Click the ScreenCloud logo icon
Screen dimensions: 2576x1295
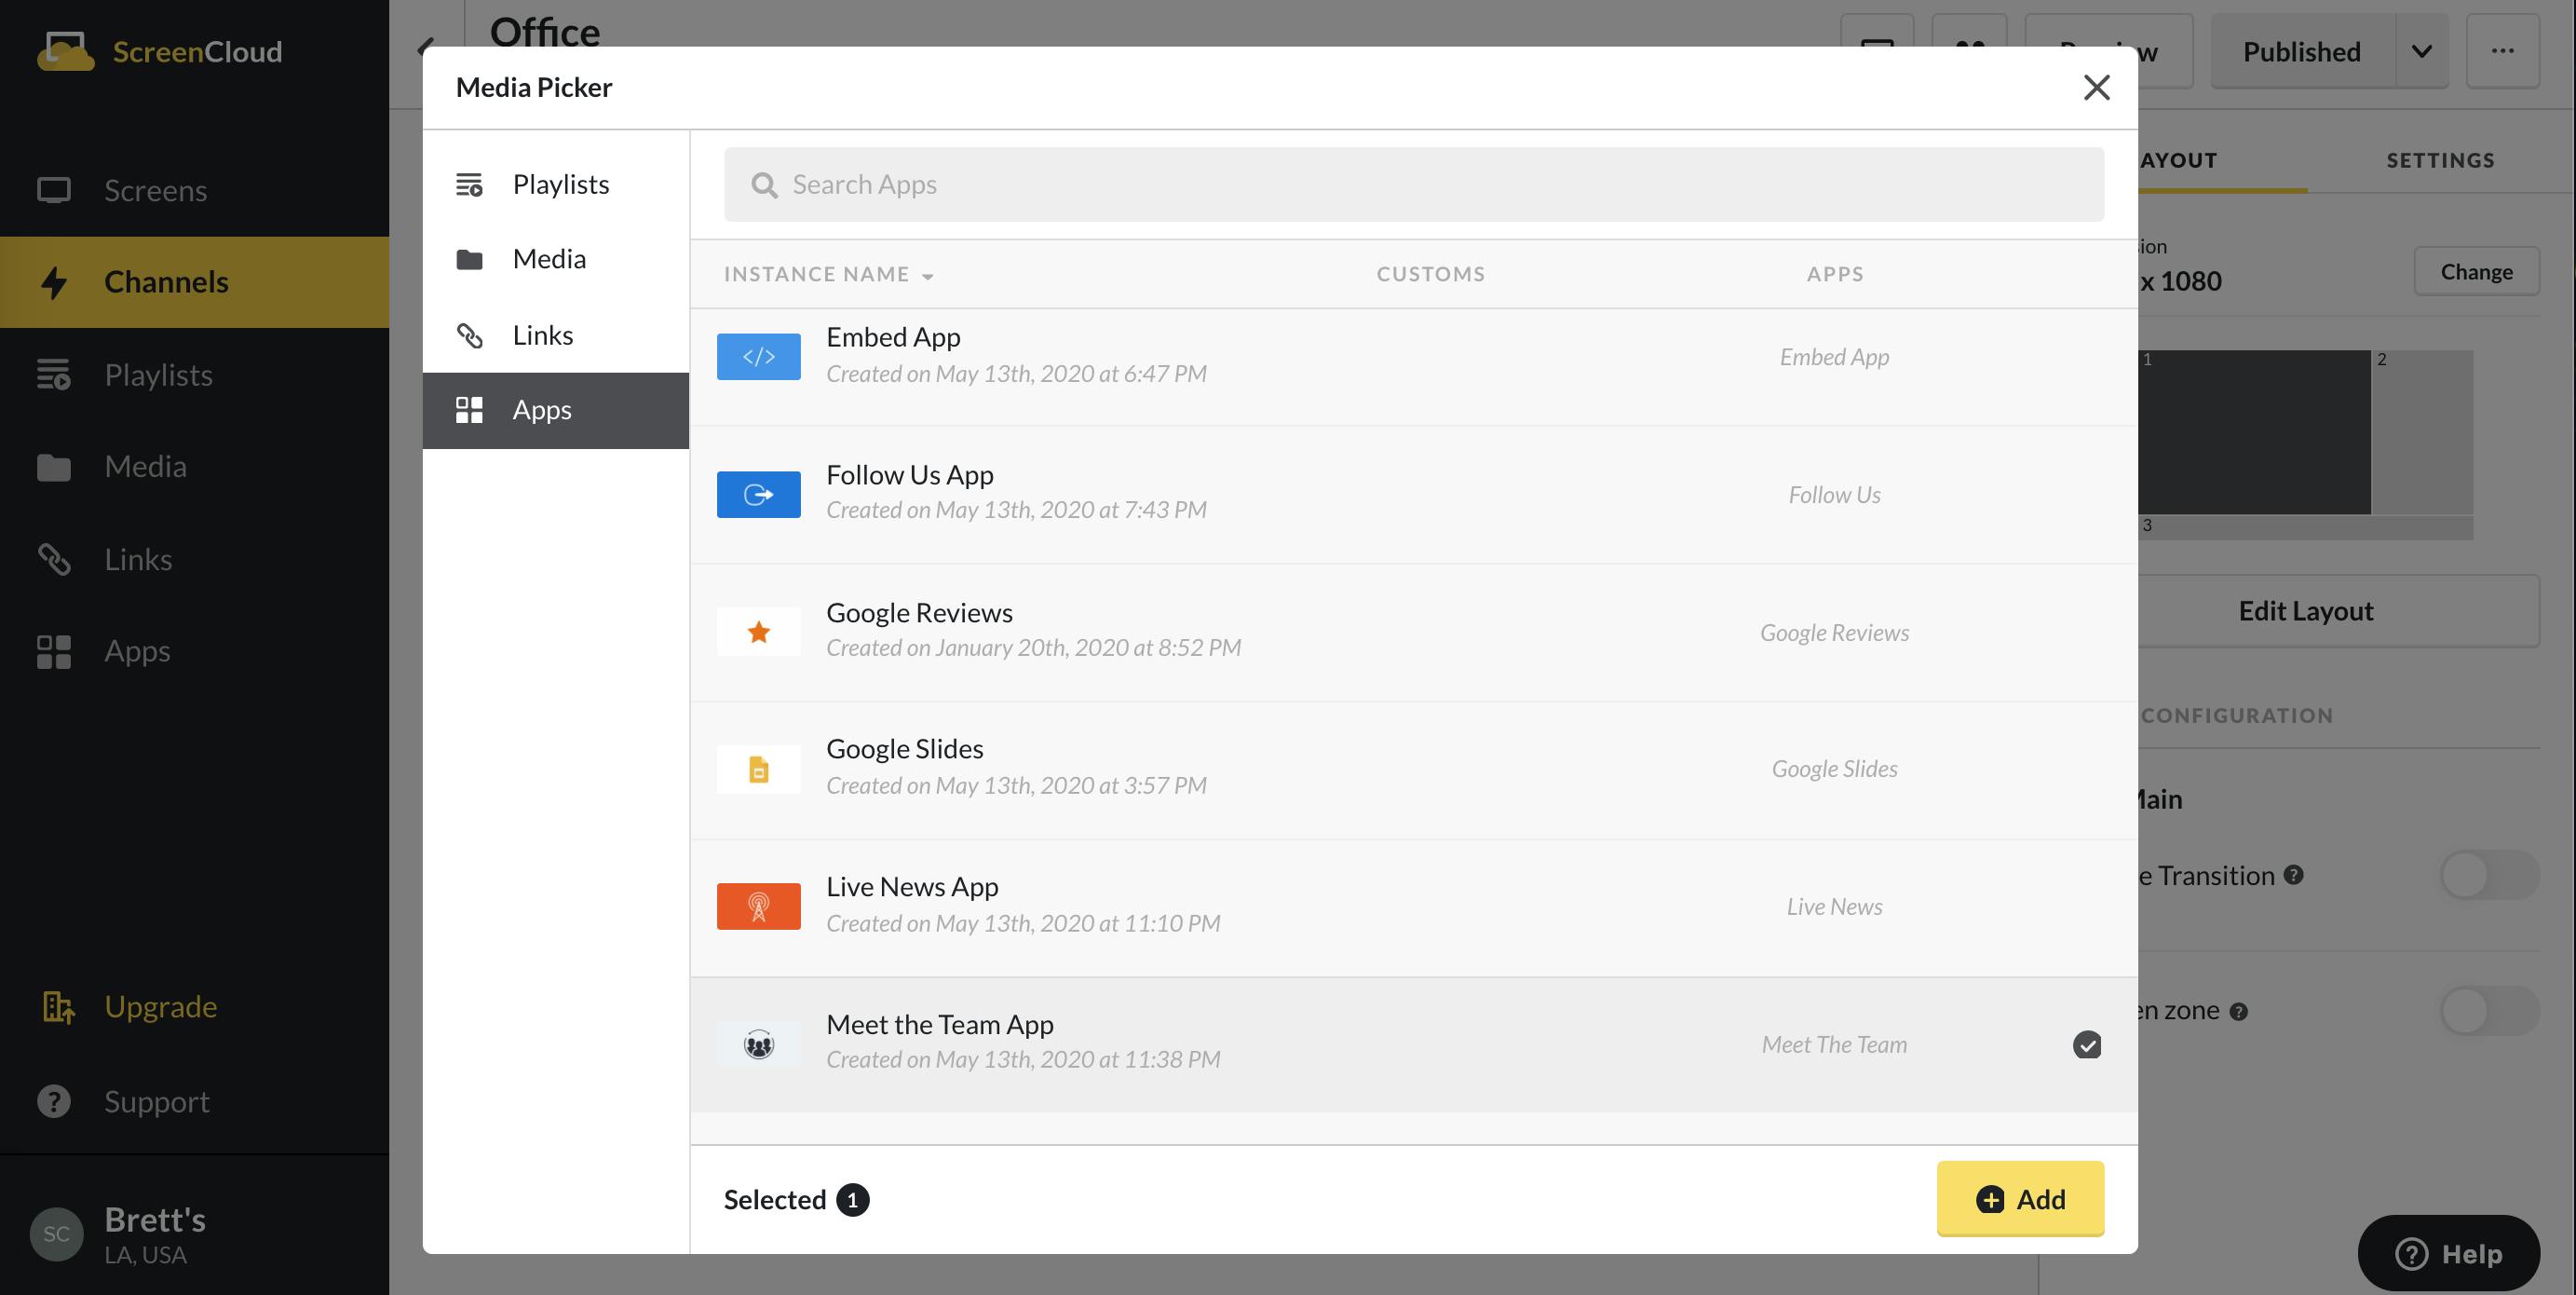pyautogui.click(x=65, y=51)
